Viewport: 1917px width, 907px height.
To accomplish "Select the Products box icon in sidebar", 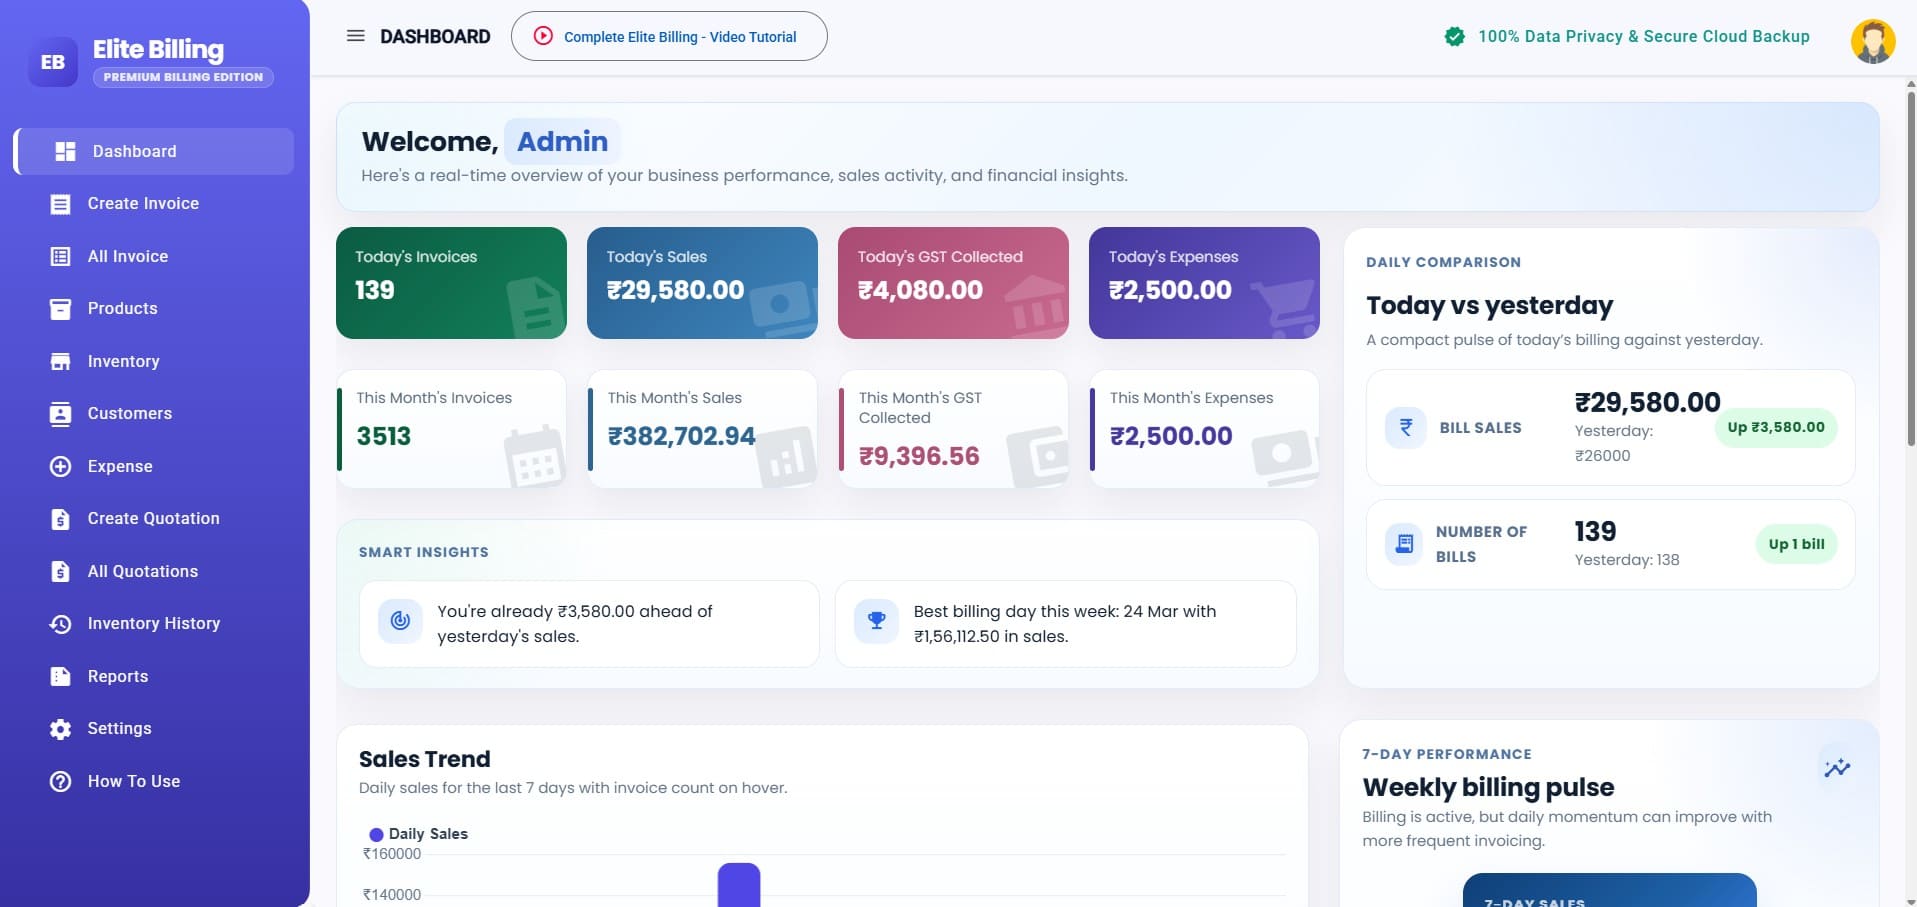I will coord(61,308).
